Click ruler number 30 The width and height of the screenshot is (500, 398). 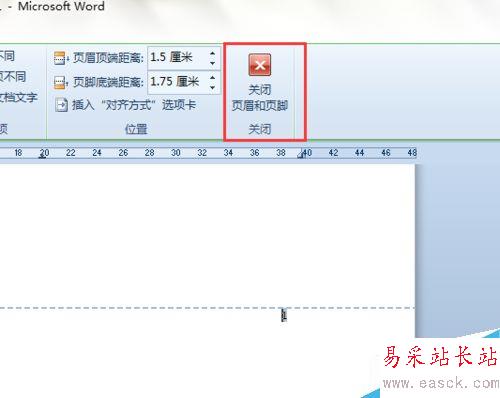176,153
